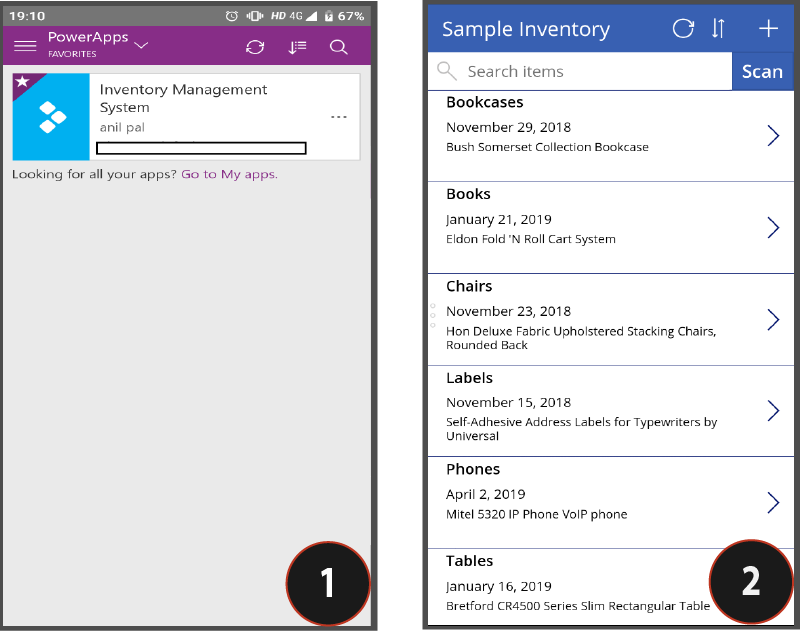Select the Books heading
The width and height of the screenshot is (800, 631).
click(468, 194)
